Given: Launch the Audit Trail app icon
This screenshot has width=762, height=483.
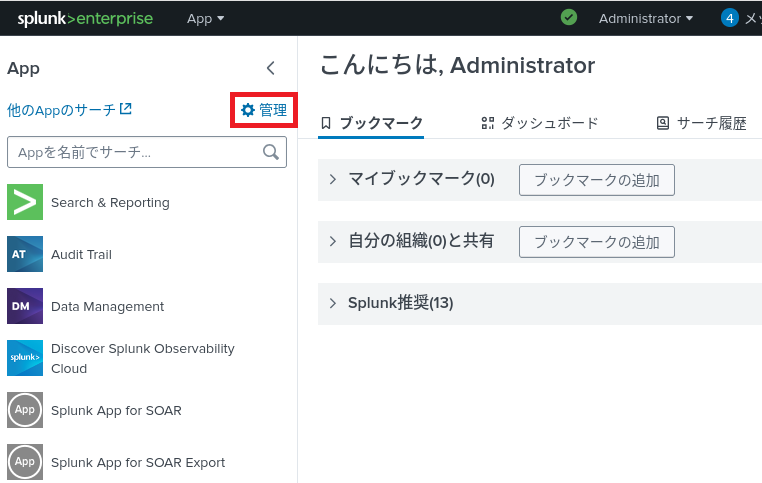Looking at the screenshot, I should point(25,254).
